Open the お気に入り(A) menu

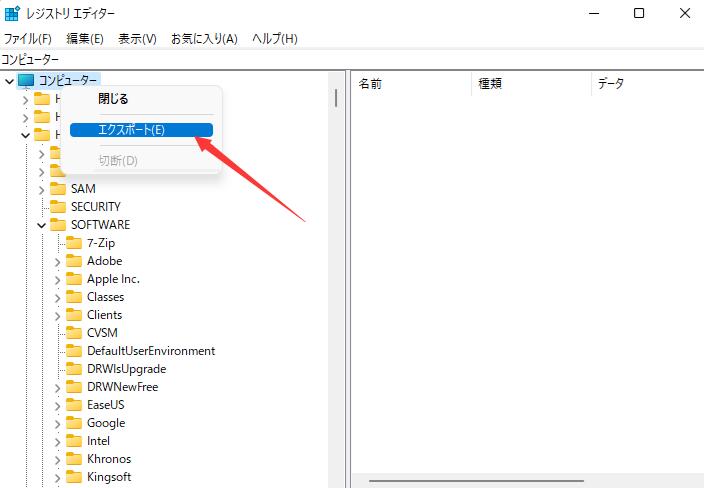pos(204,38)
